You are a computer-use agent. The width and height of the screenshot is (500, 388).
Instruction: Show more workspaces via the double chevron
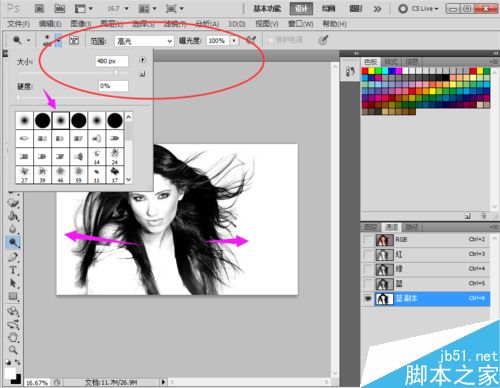(377, 9)
